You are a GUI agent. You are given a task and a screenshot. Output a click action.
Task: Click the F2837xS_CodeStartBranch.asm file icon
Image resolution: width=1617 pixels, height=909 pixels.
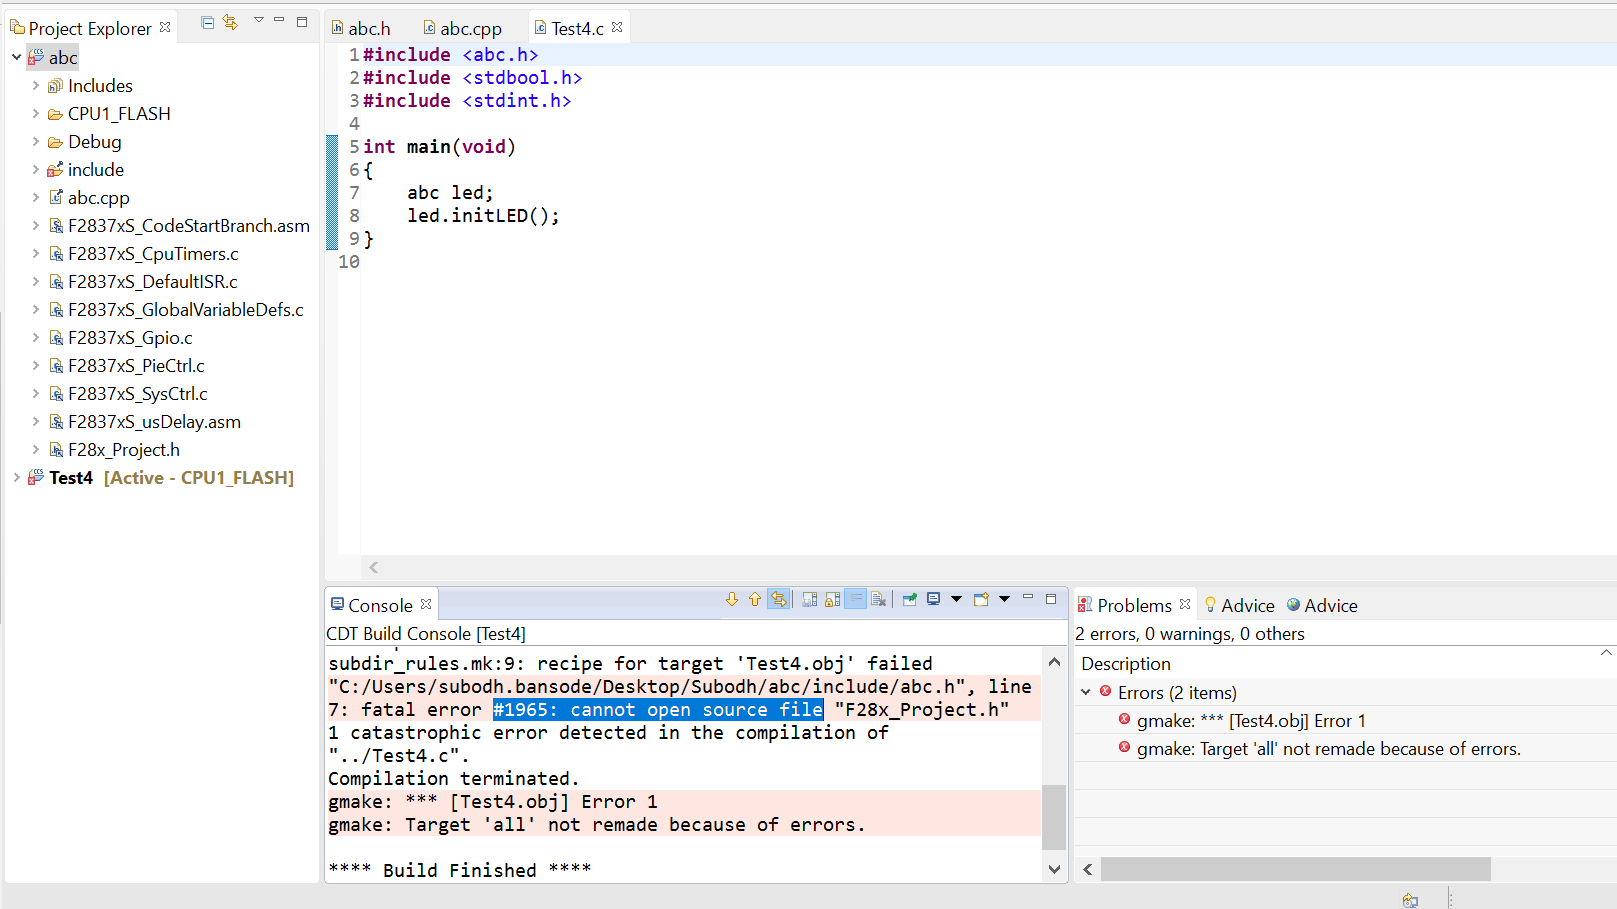tap(56, 225)
